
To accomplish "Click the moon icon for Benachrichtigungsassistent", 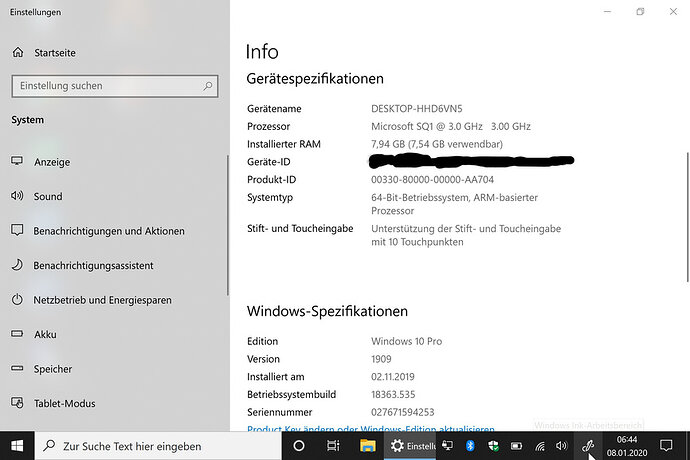I will point(17,265).
